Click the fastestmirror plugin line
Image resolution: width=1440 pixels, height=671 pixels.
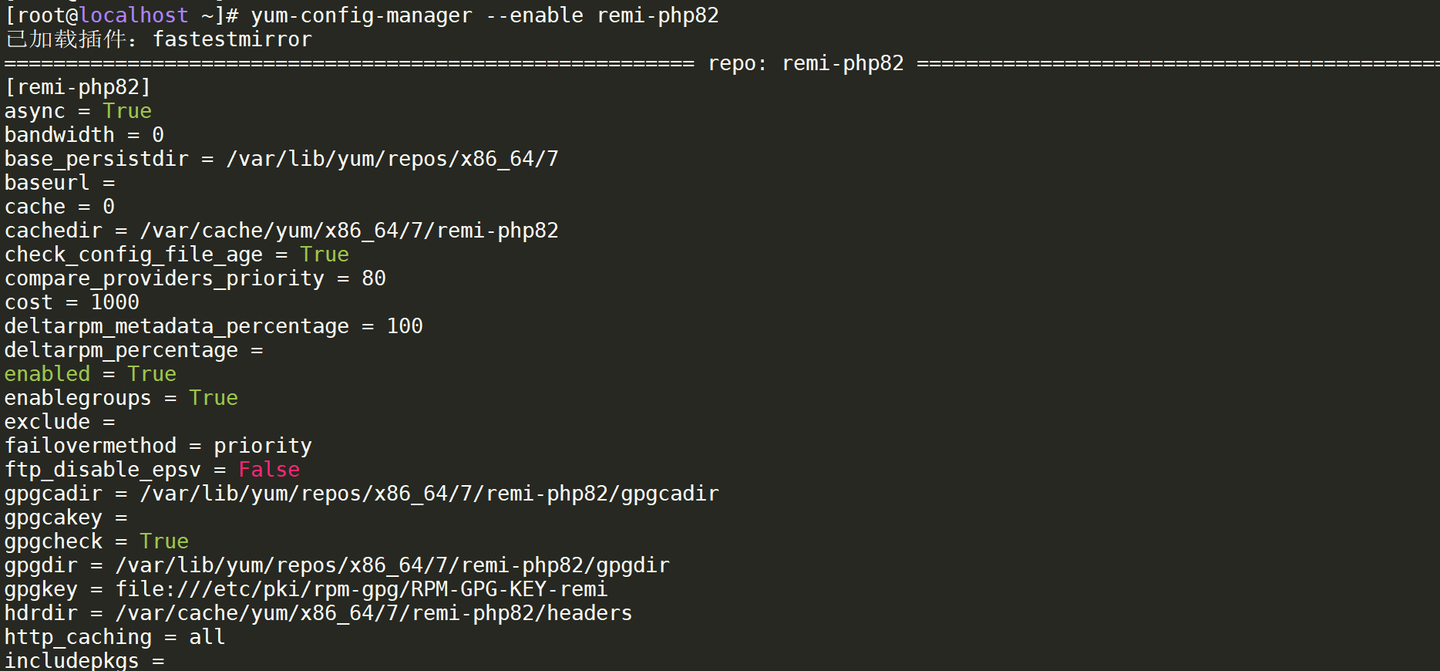click(158, 39)
